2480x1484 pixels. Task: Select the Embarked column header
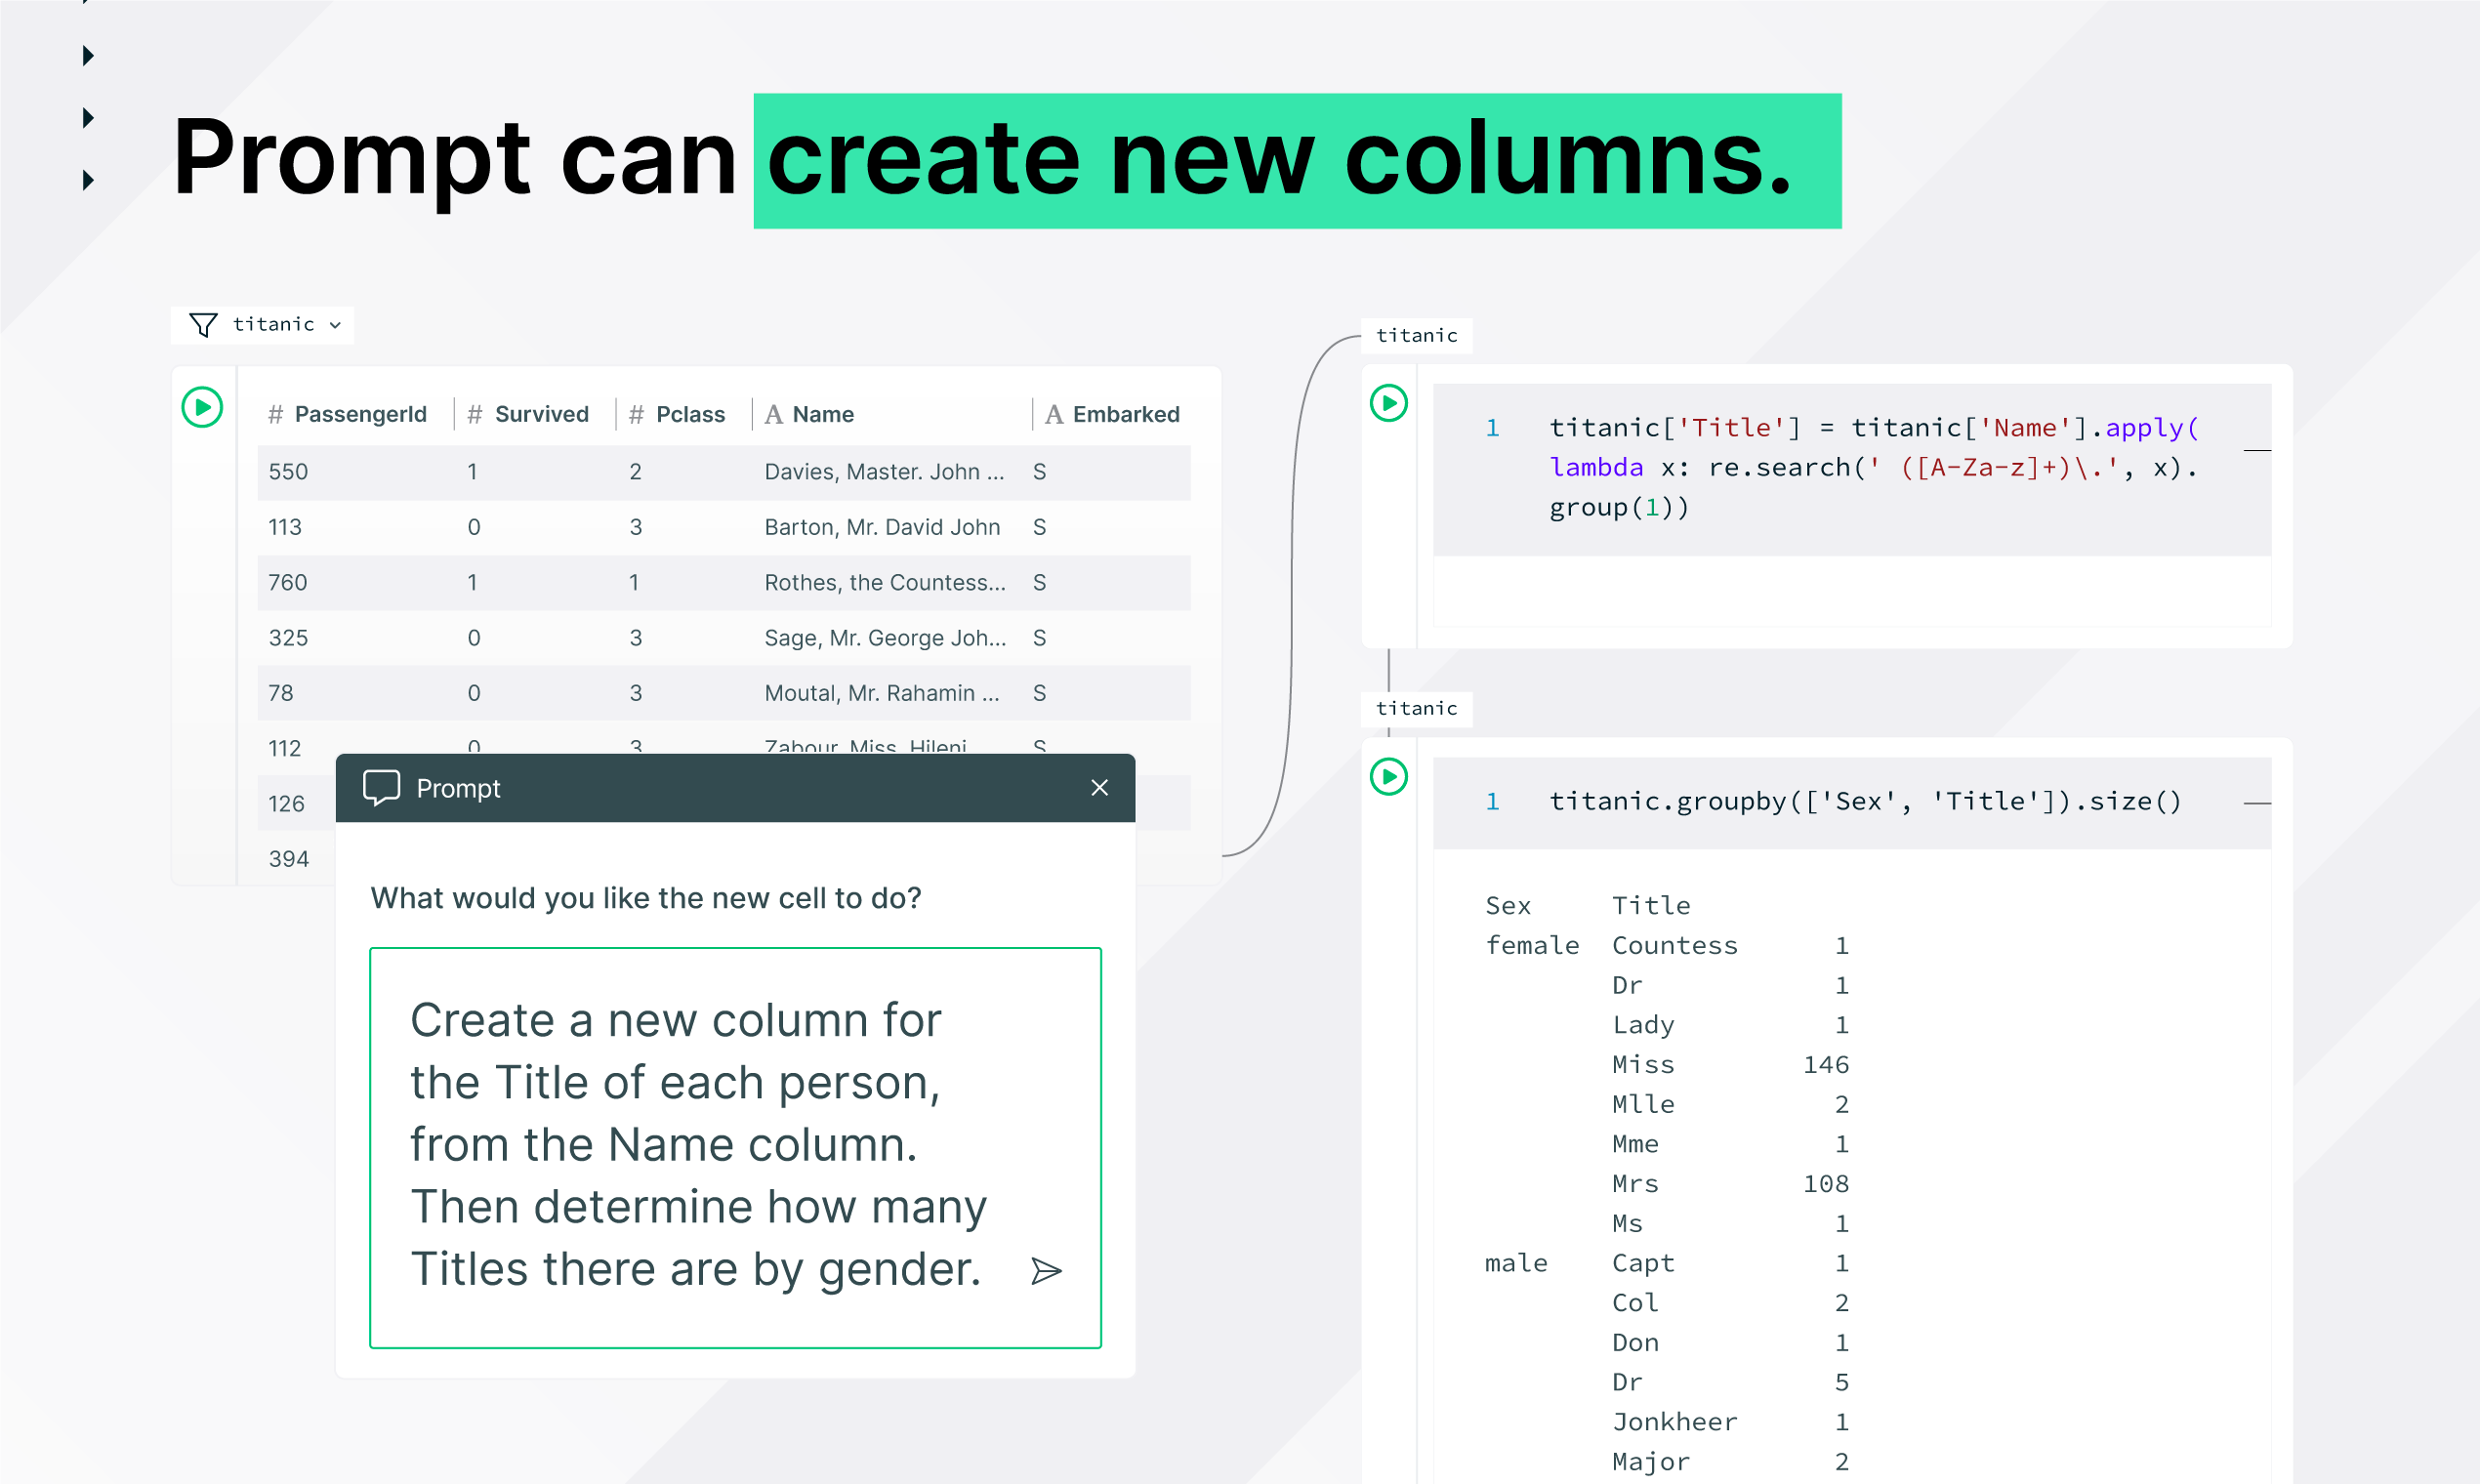pos(1125,414)
